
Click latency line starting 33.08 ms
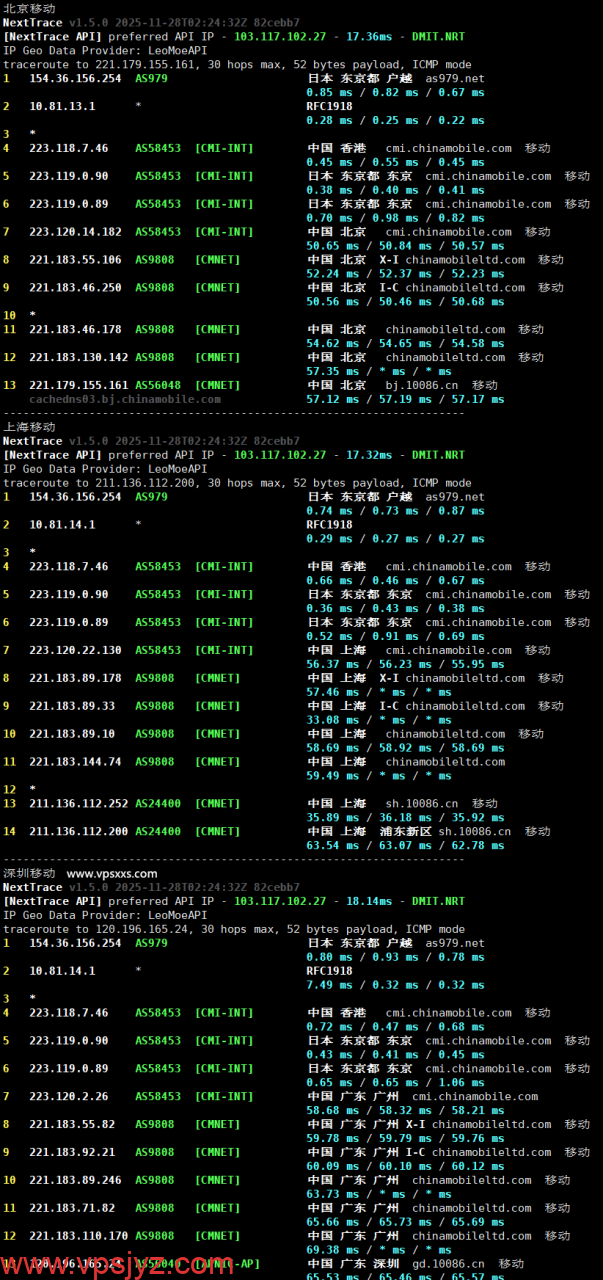pos(379,720)
